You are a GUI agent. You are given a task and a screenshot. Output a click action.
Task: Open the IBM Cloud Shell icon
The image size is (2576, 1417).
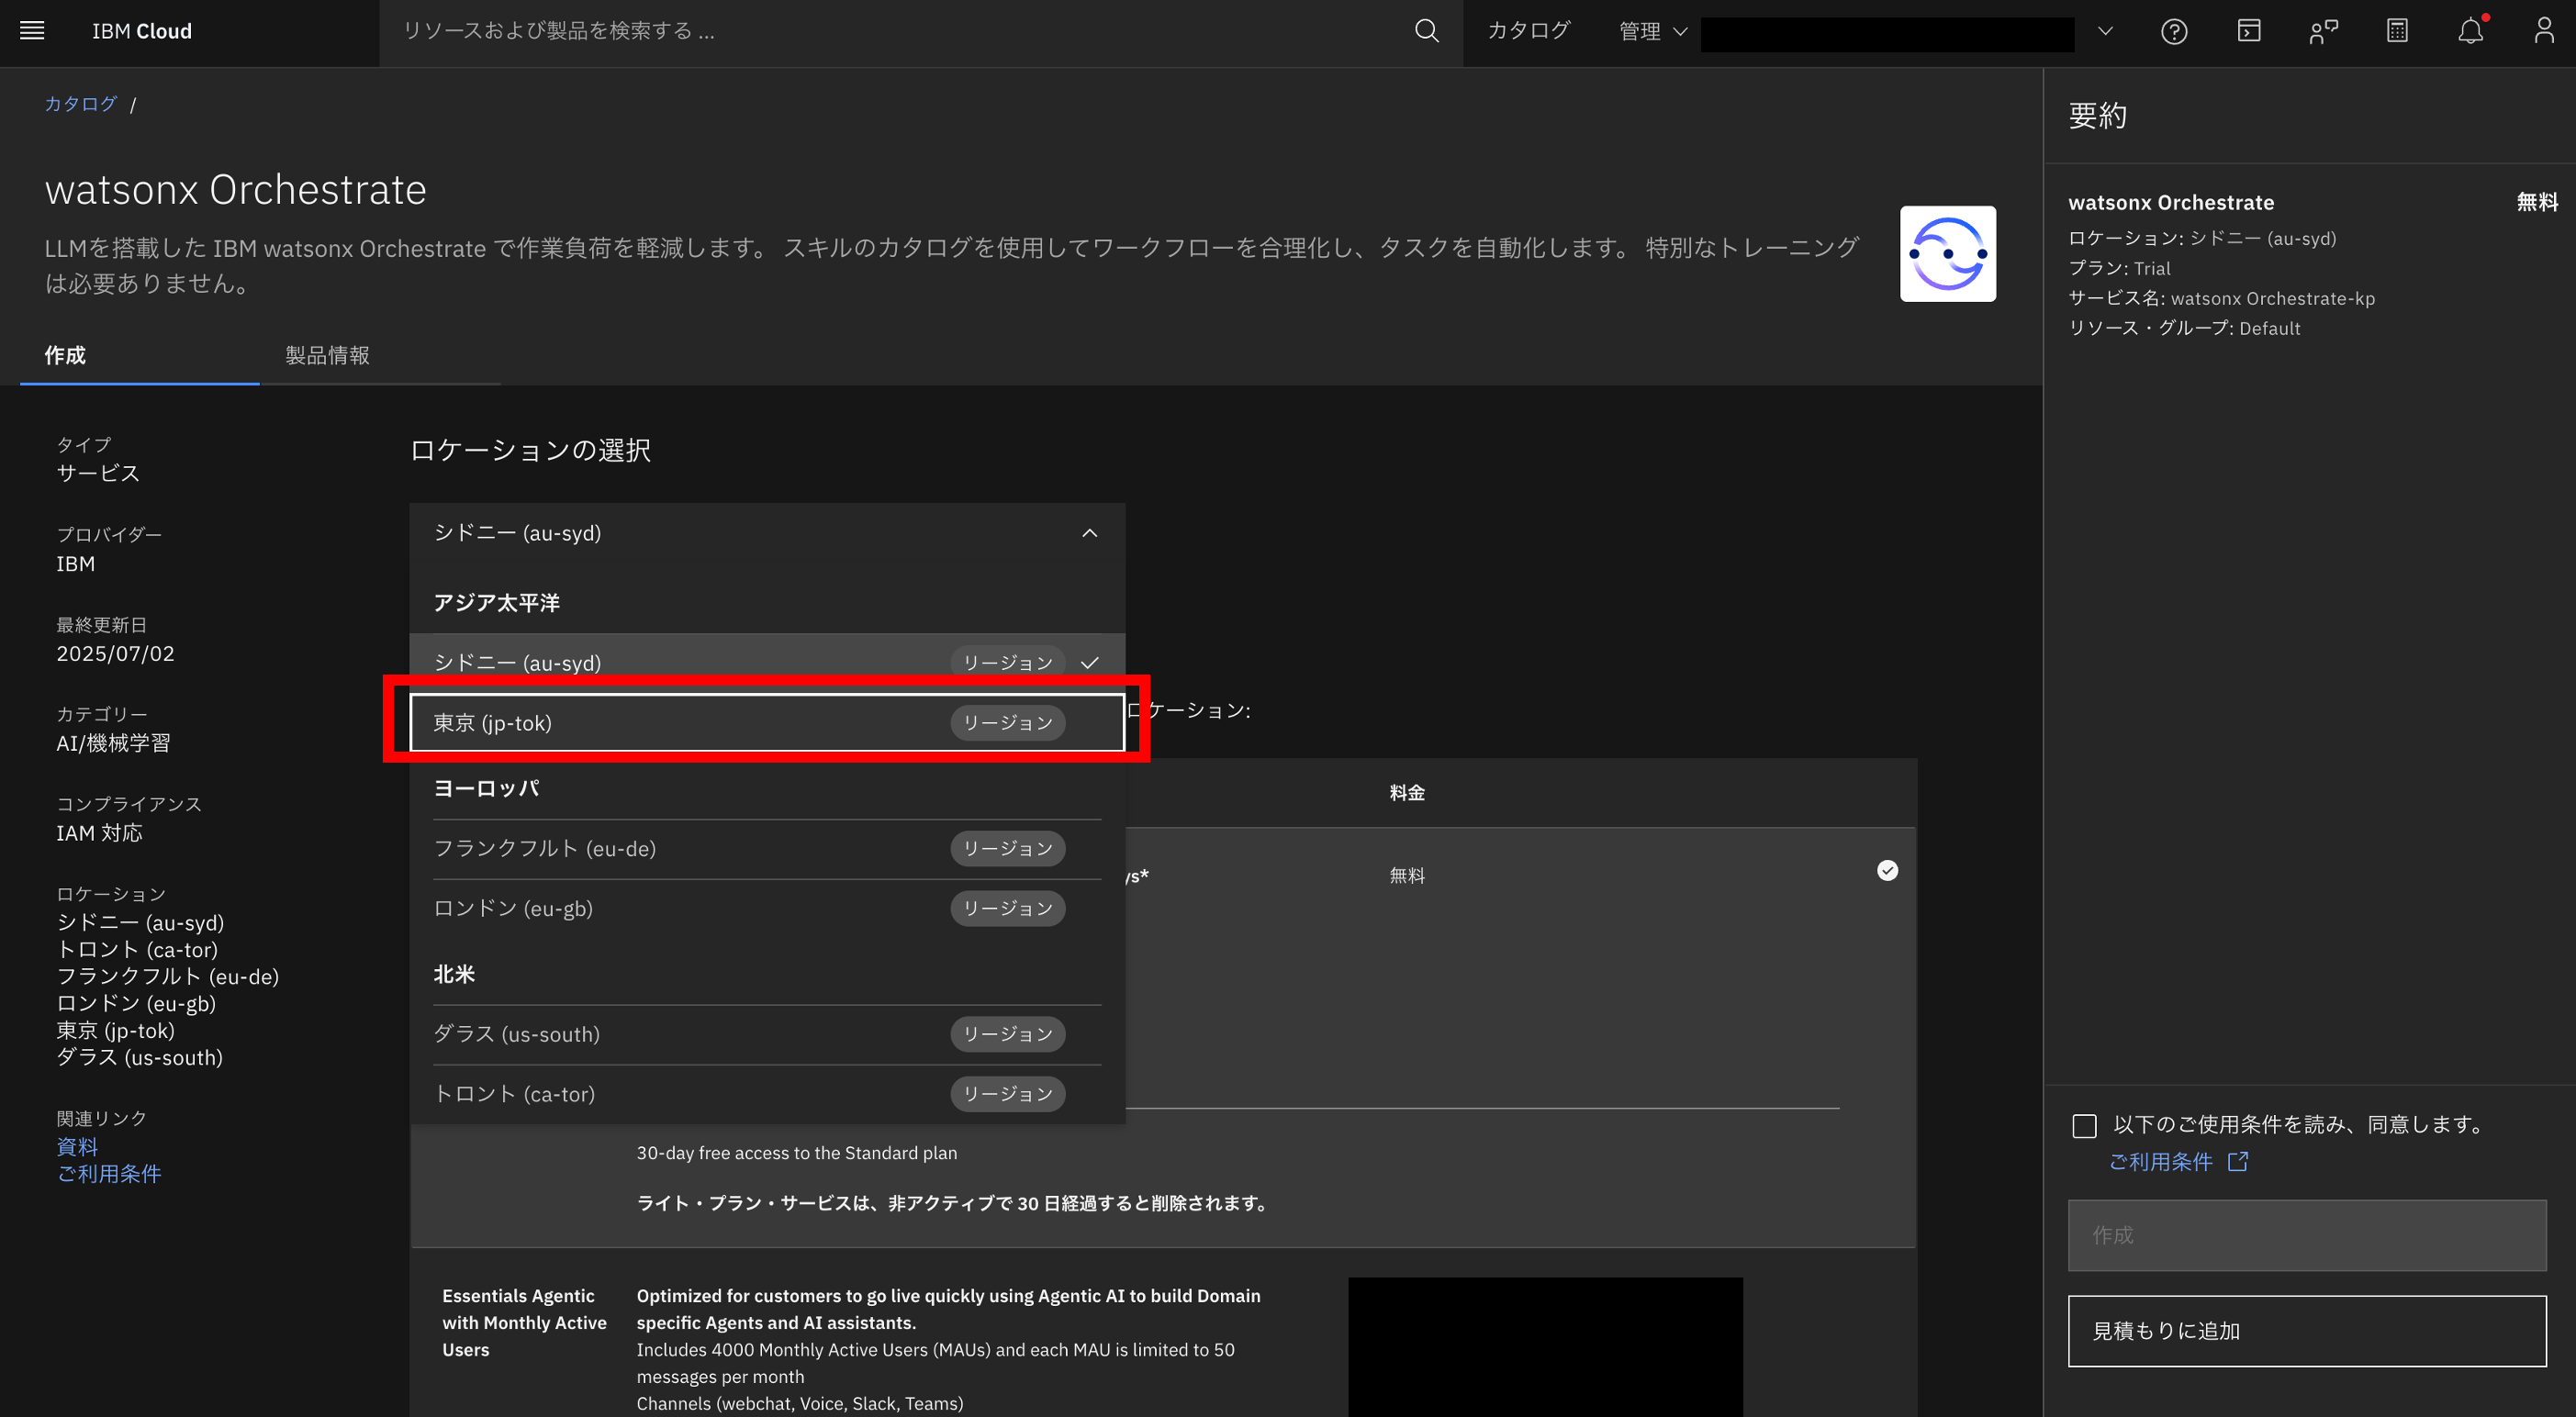[2248, 31]
